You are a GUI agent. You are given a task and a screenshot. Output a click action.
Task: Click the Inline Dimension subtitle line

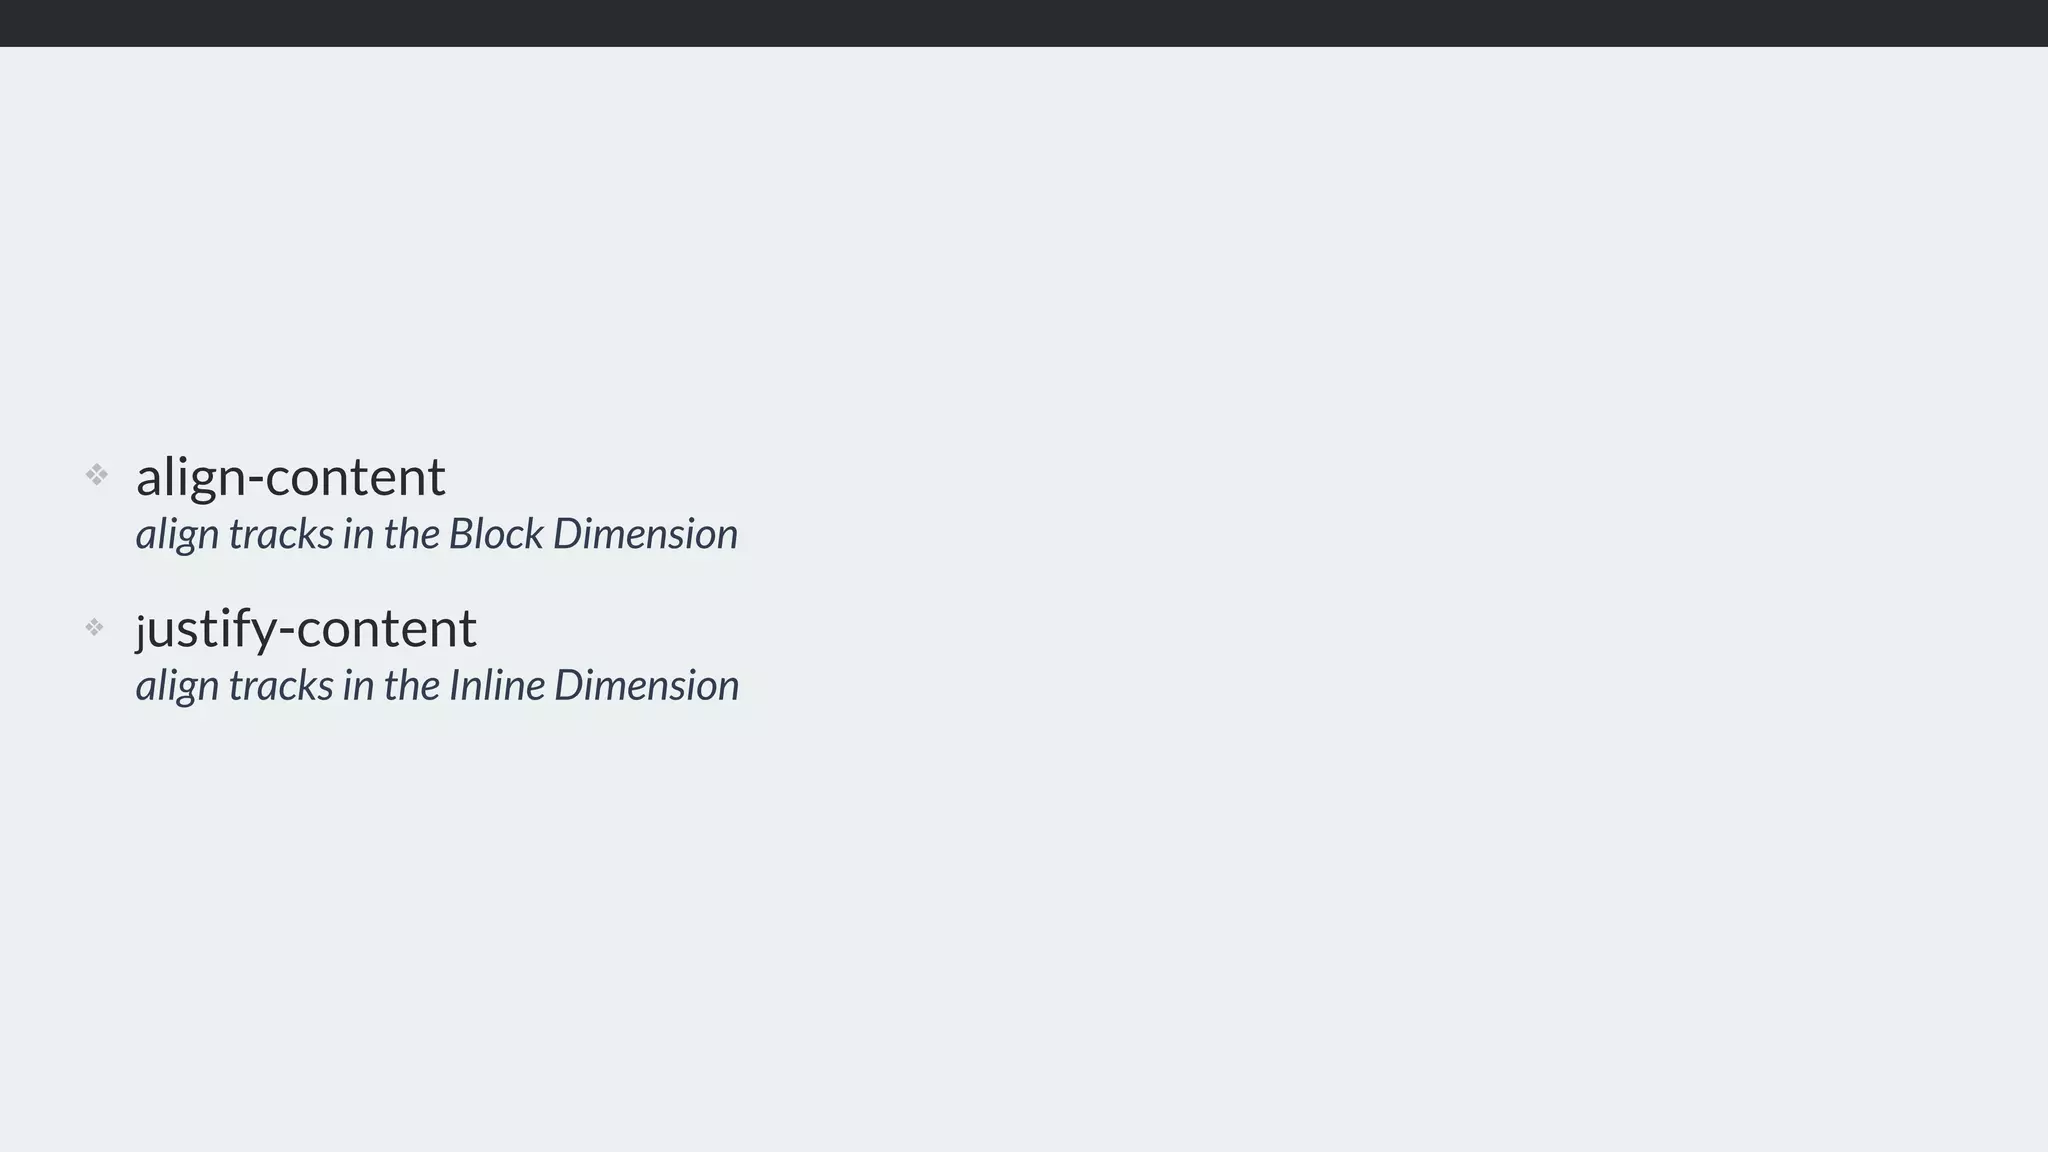coord(437,686)
